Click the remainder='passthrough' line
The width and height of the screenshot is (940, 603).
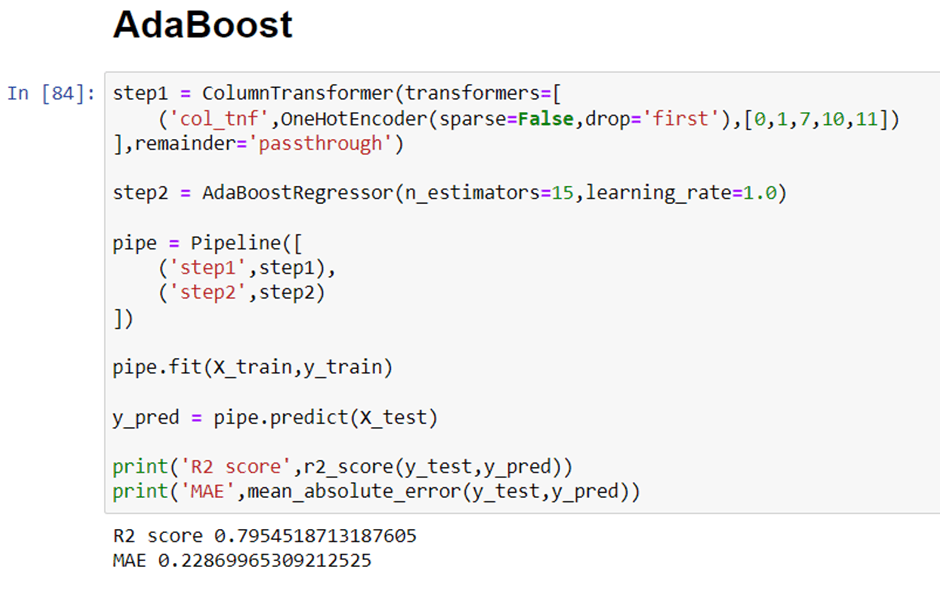(x=258, y=144)
